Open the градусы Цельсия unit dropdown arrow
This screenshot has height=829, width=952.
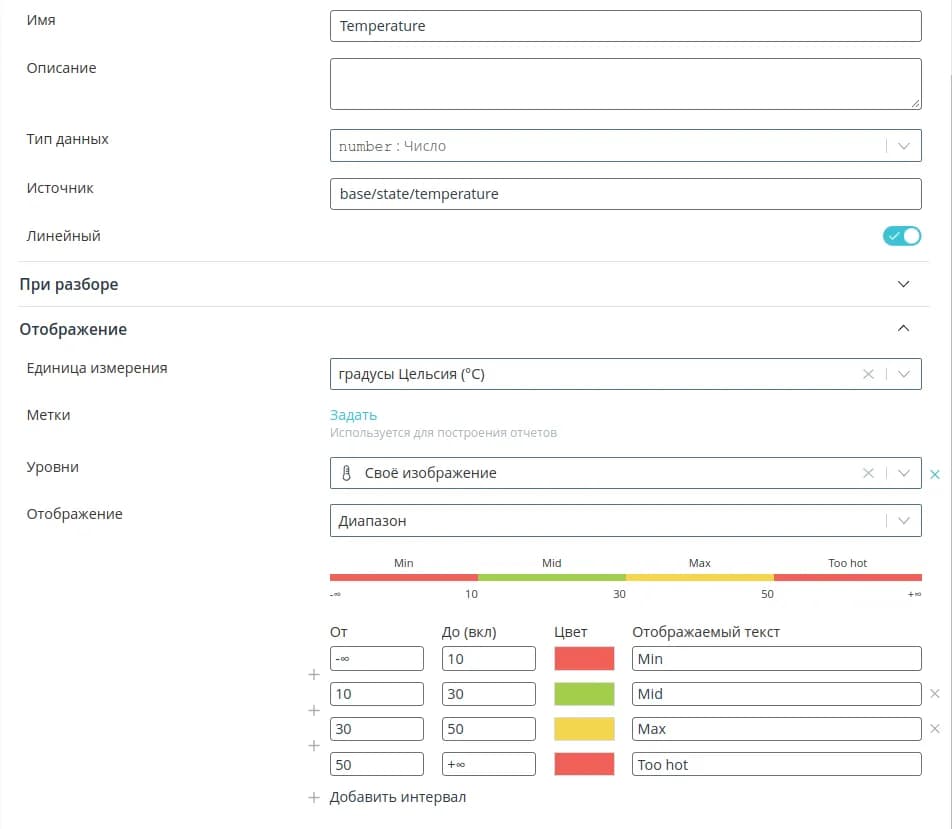pos(903,374)
